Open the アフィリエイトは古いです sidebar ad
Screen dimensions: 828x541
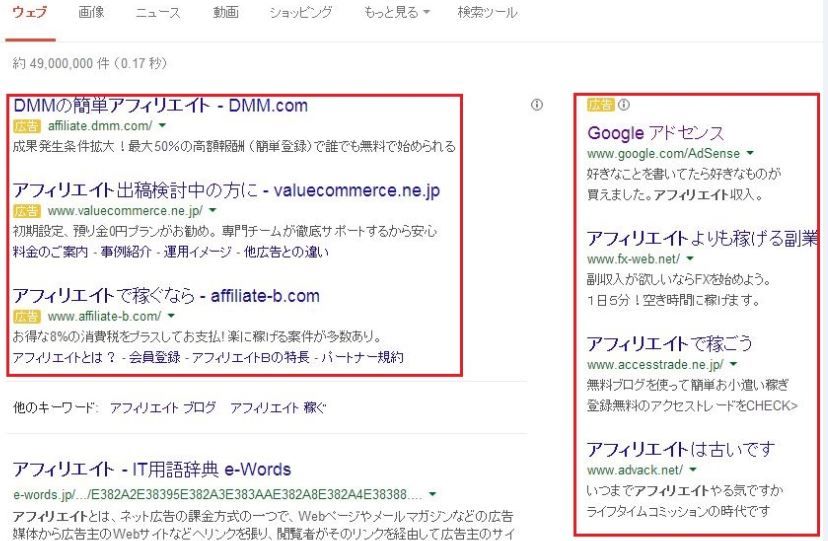click(x=681, y=450)
